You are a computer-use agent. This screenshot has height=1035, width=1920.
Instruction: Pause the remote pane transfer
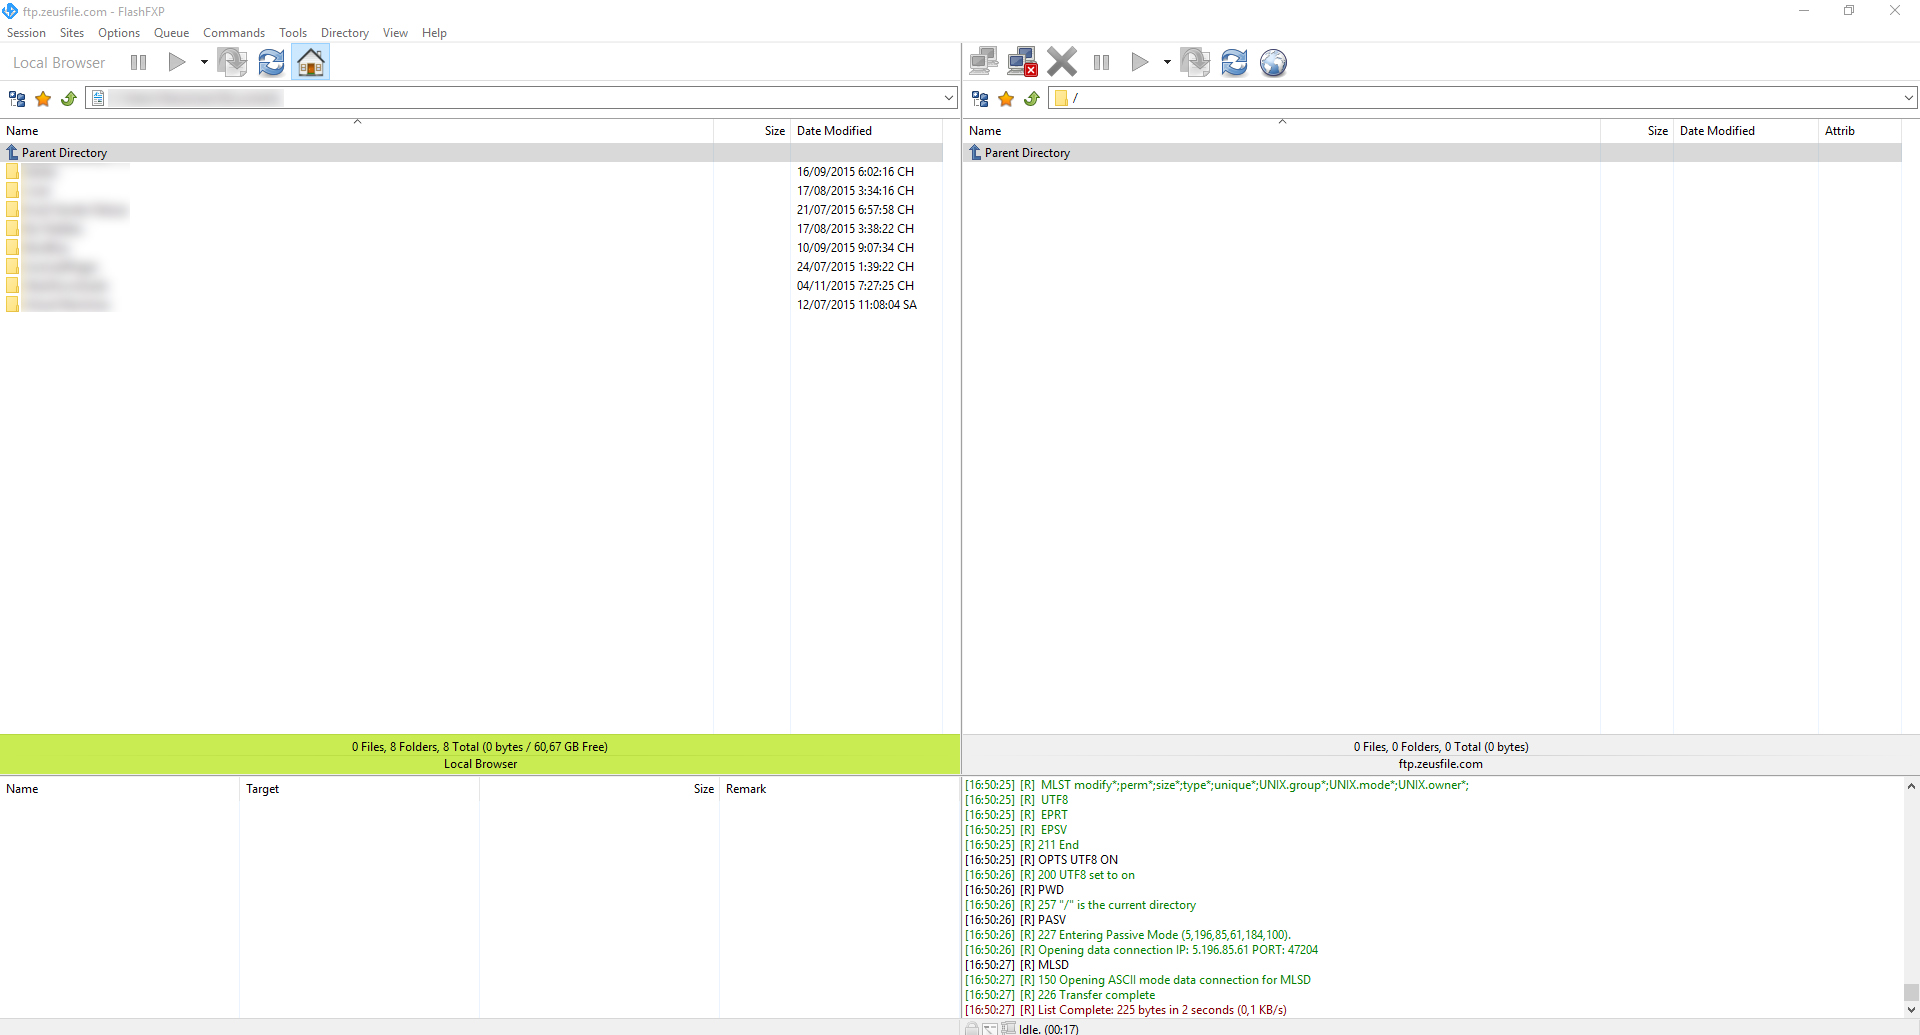[1102, 62]
